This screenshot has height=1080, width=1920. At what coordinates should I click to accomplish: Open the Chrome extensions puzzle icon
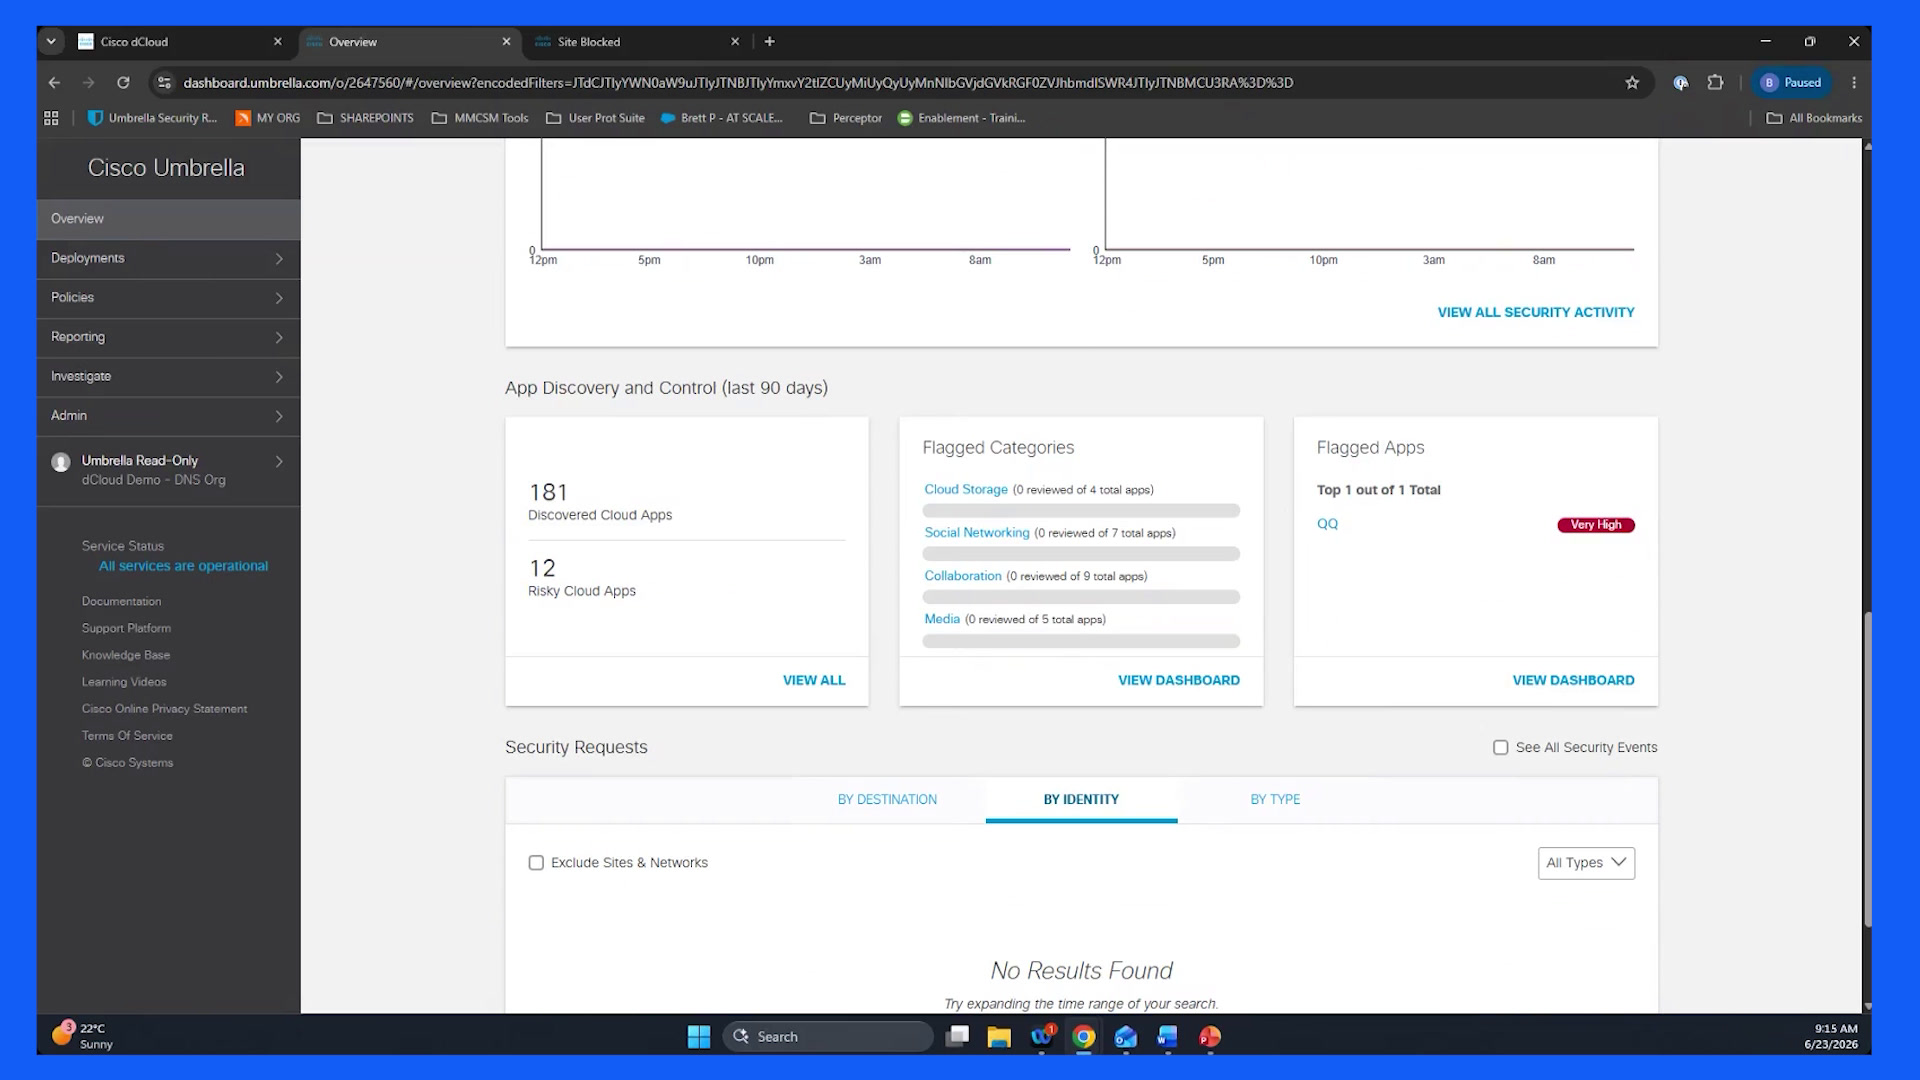click(1716, 83)
